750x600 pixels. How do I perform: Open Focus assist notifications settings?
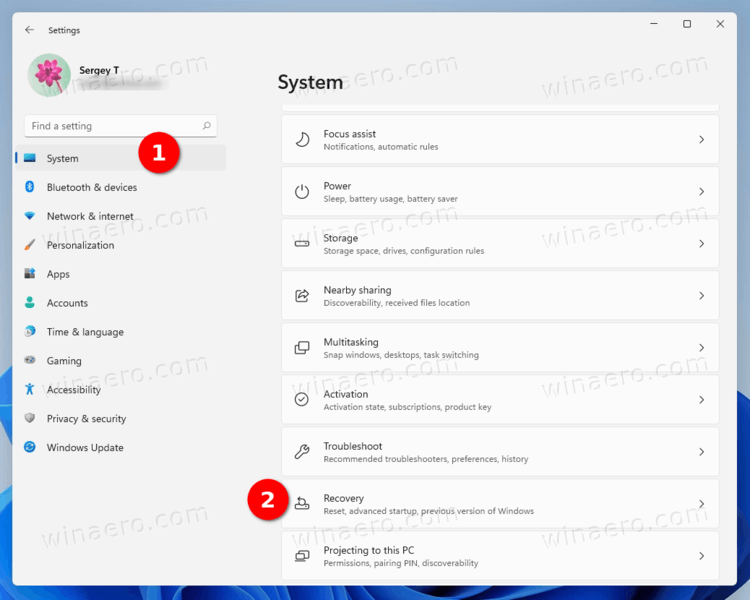(x=500, y=139)
